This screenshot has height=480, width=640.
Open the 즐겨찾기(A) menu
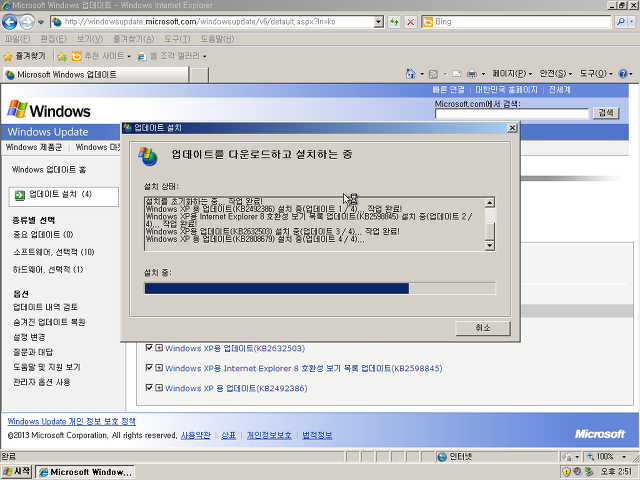pyautogui.click(x=133, y=39)
